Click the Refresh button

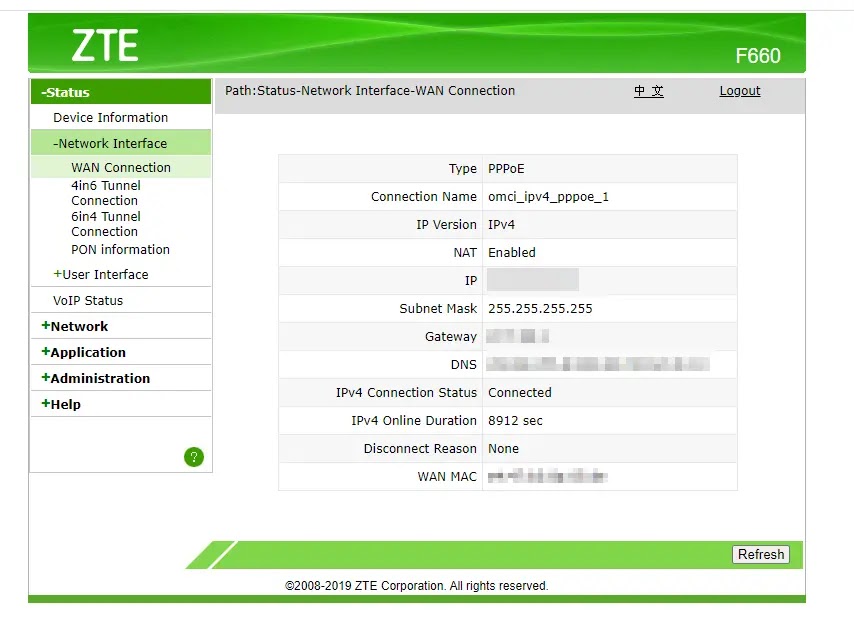pyautogui.click(x=761, y=554)
